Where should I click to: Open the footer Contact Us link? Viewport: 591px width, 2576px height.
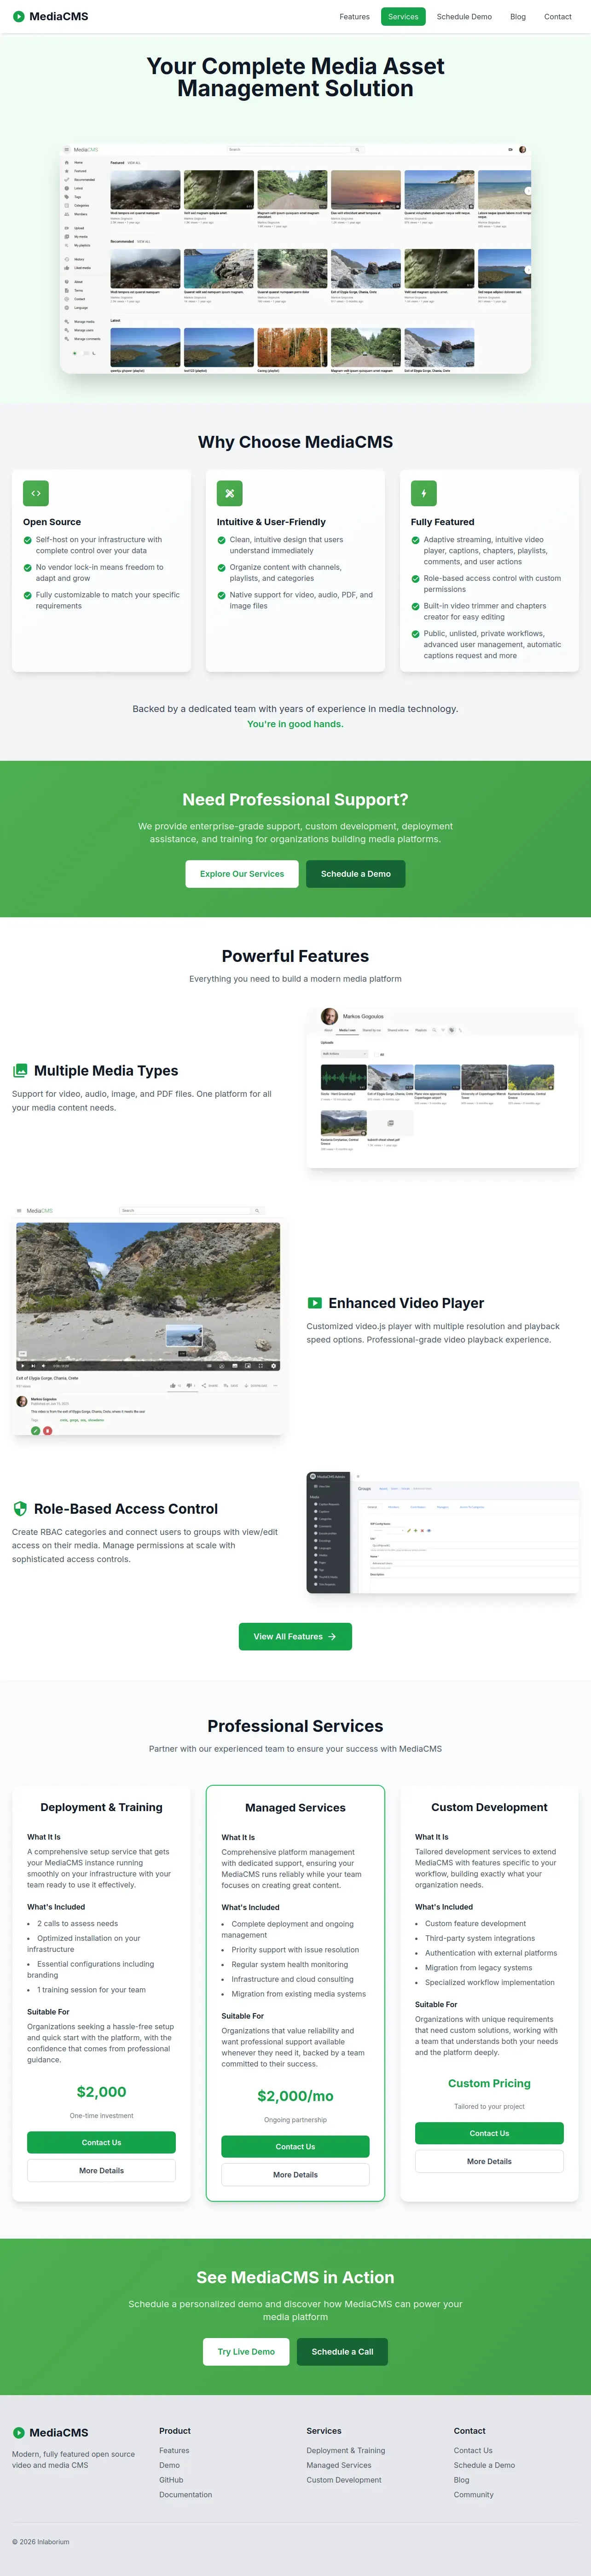(x=473, y=2451)
